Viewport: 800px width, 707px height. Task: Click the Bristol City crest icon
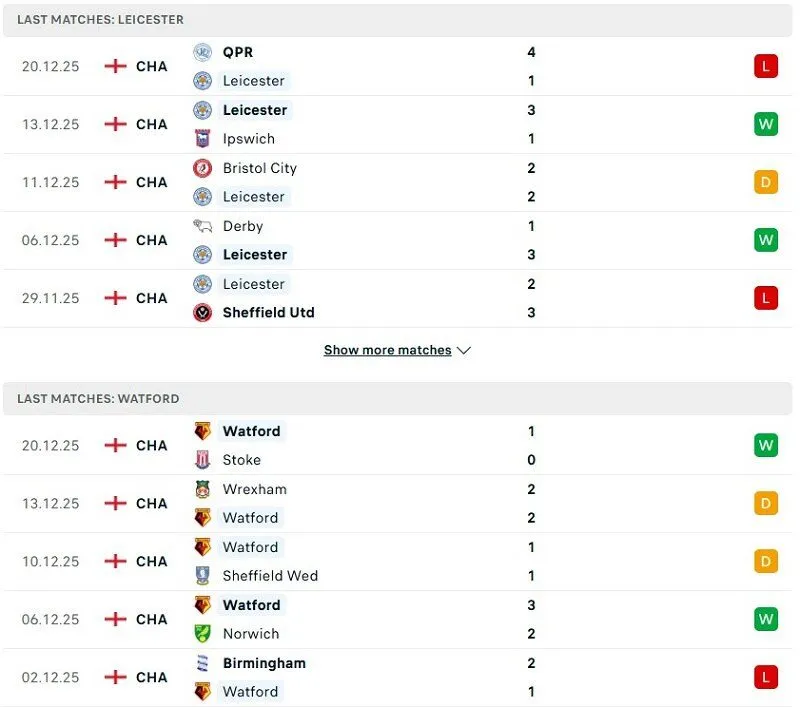click(x=203, y=168)
